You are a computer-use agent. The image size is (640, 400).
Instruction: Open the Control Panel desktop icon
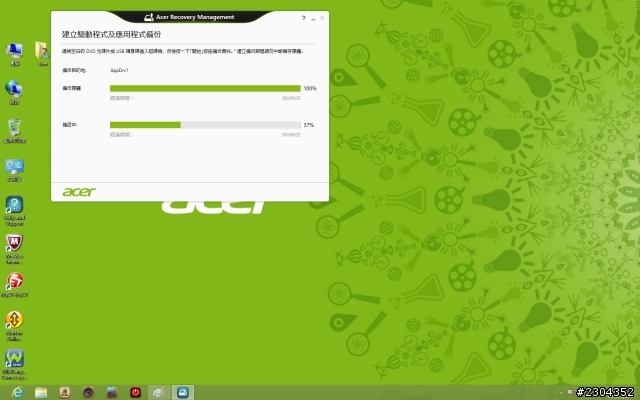click(x=14, y=166)
